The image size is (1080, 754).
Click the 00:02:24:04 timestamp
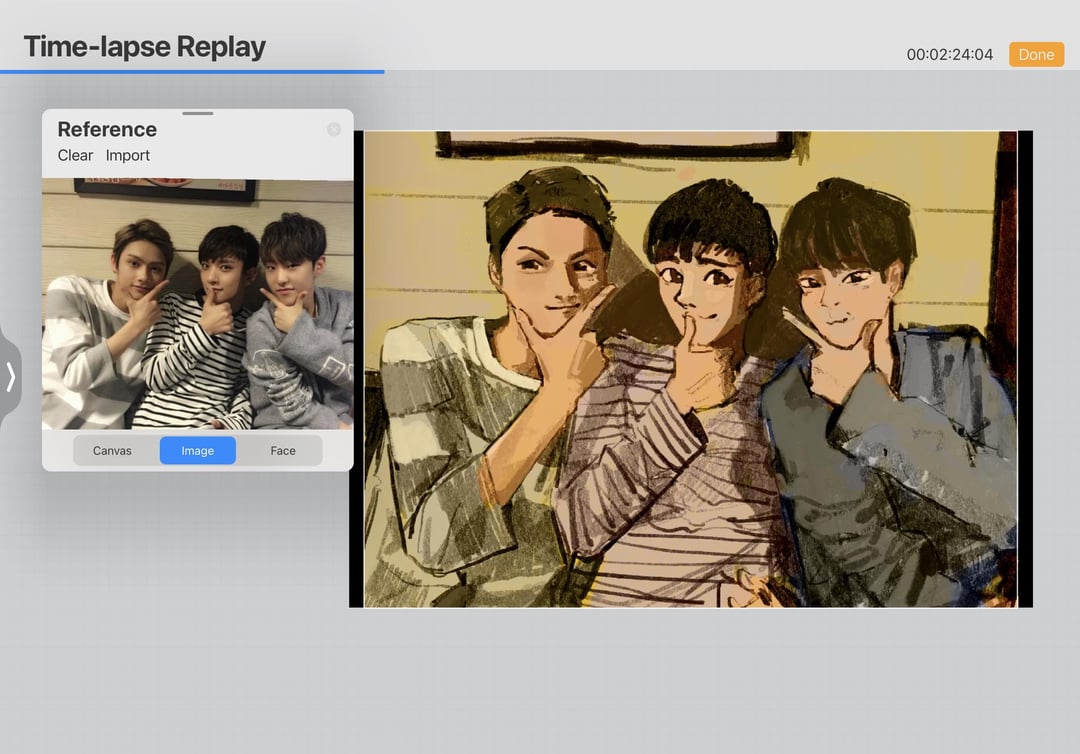950,54
